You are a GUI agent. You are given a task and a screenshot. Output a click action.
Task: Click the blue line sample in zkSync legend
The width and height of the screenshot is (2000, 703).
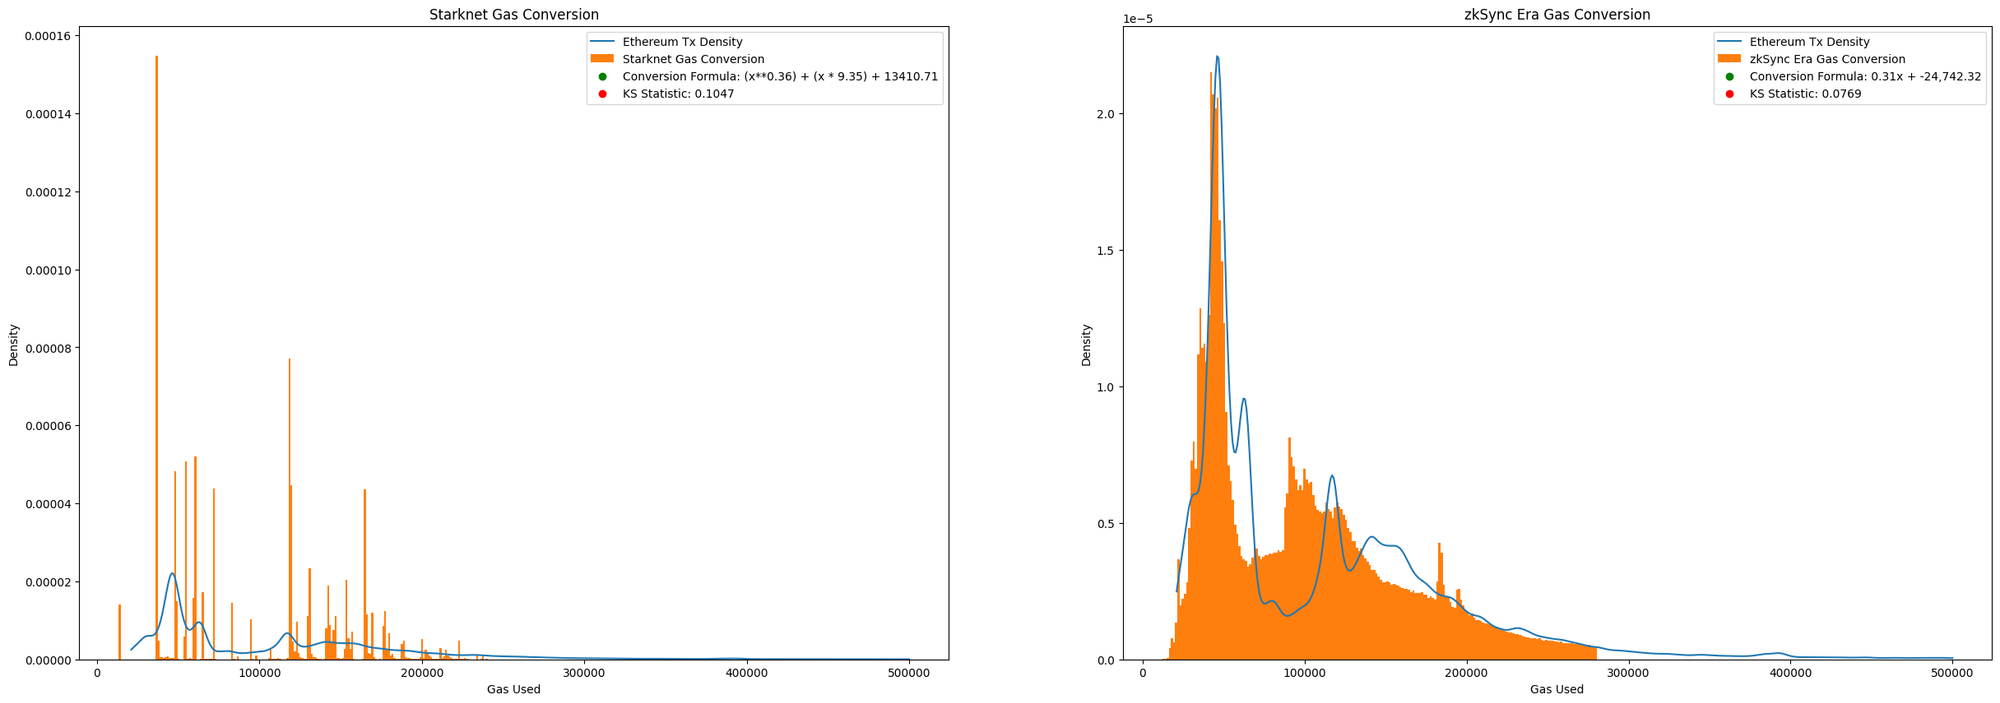[1730, 42]
